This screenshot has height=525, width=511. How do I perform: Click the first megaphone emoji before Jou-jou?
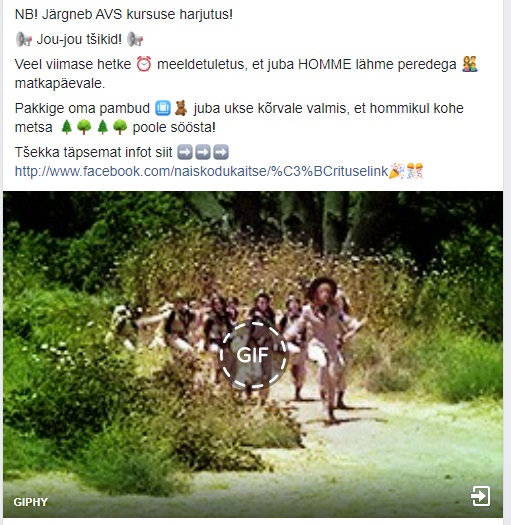pyautogui.click(x=24, y=39)
